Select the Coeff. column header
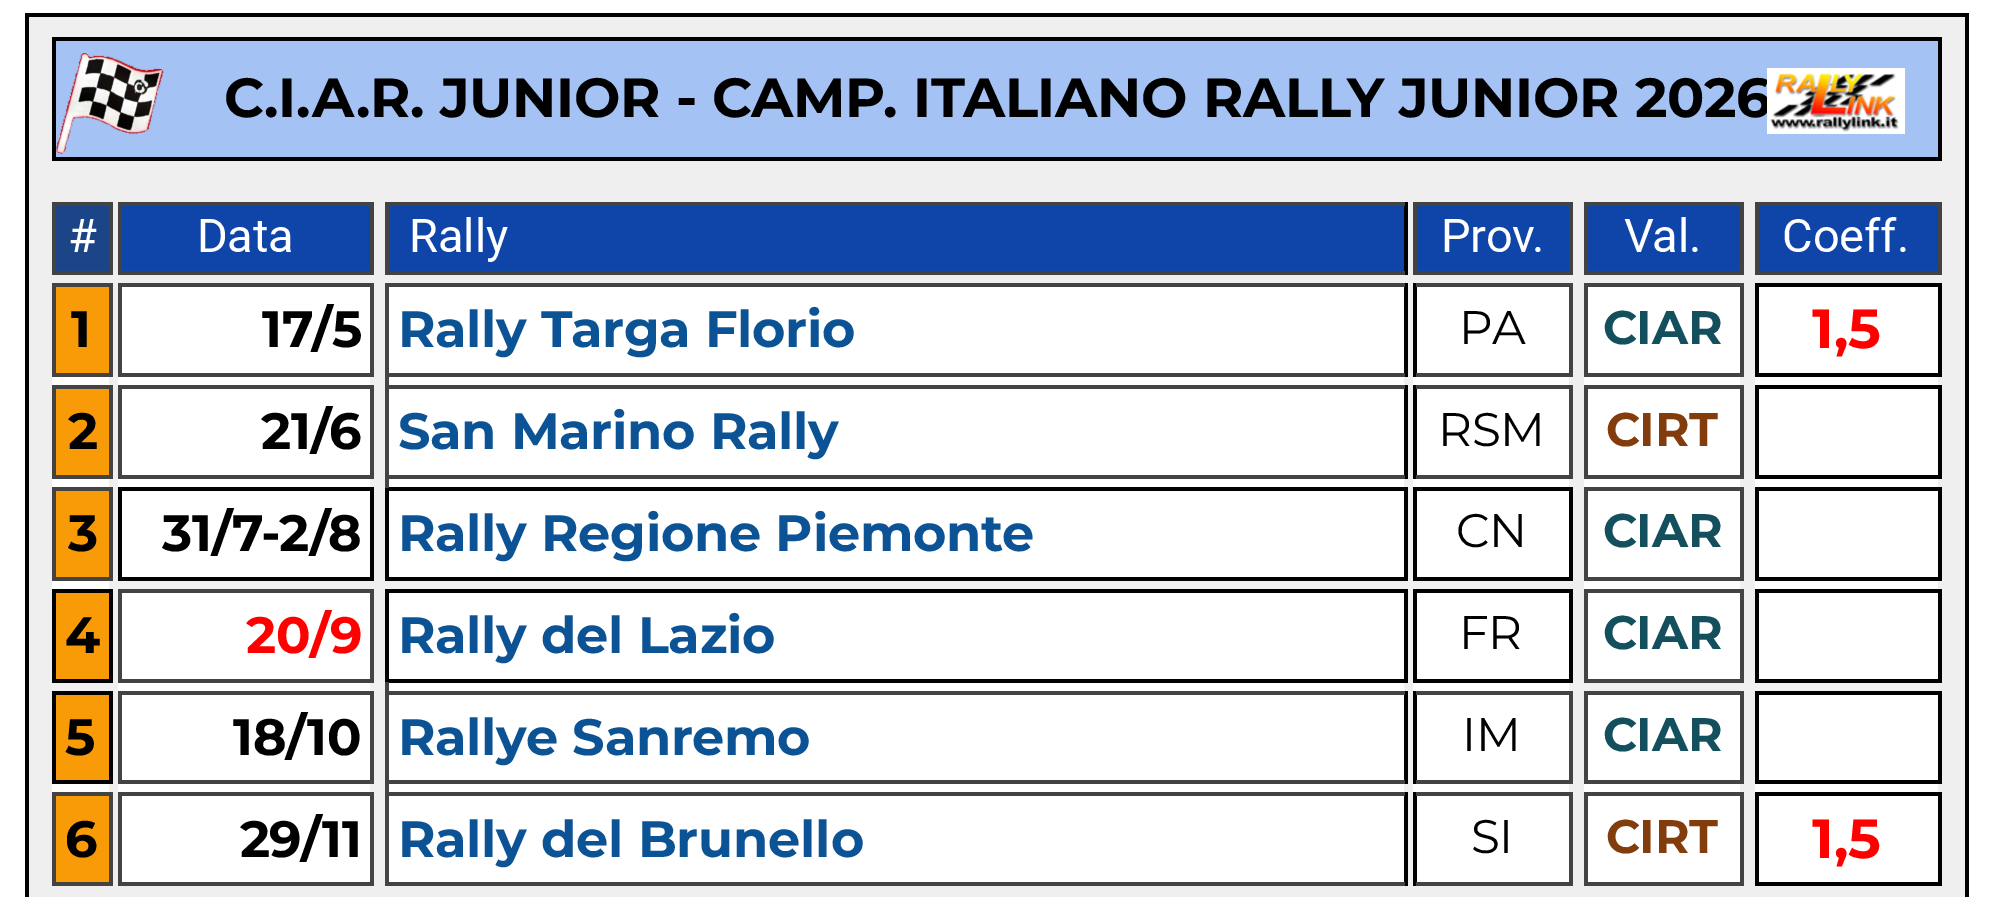 pos(1846,238)
